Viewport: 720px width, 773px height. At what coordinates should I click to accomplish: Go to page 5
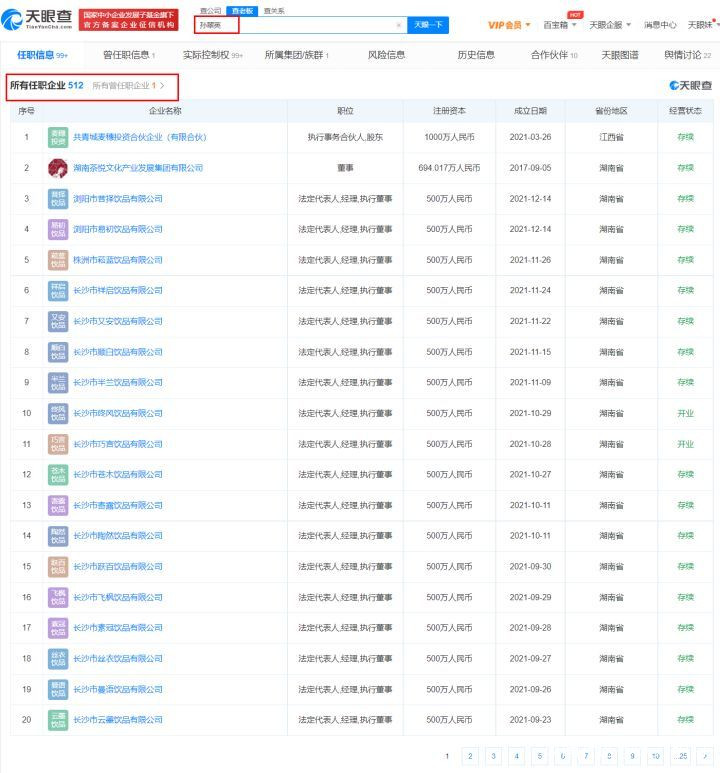pyautogui.click(x=540, y=756)
